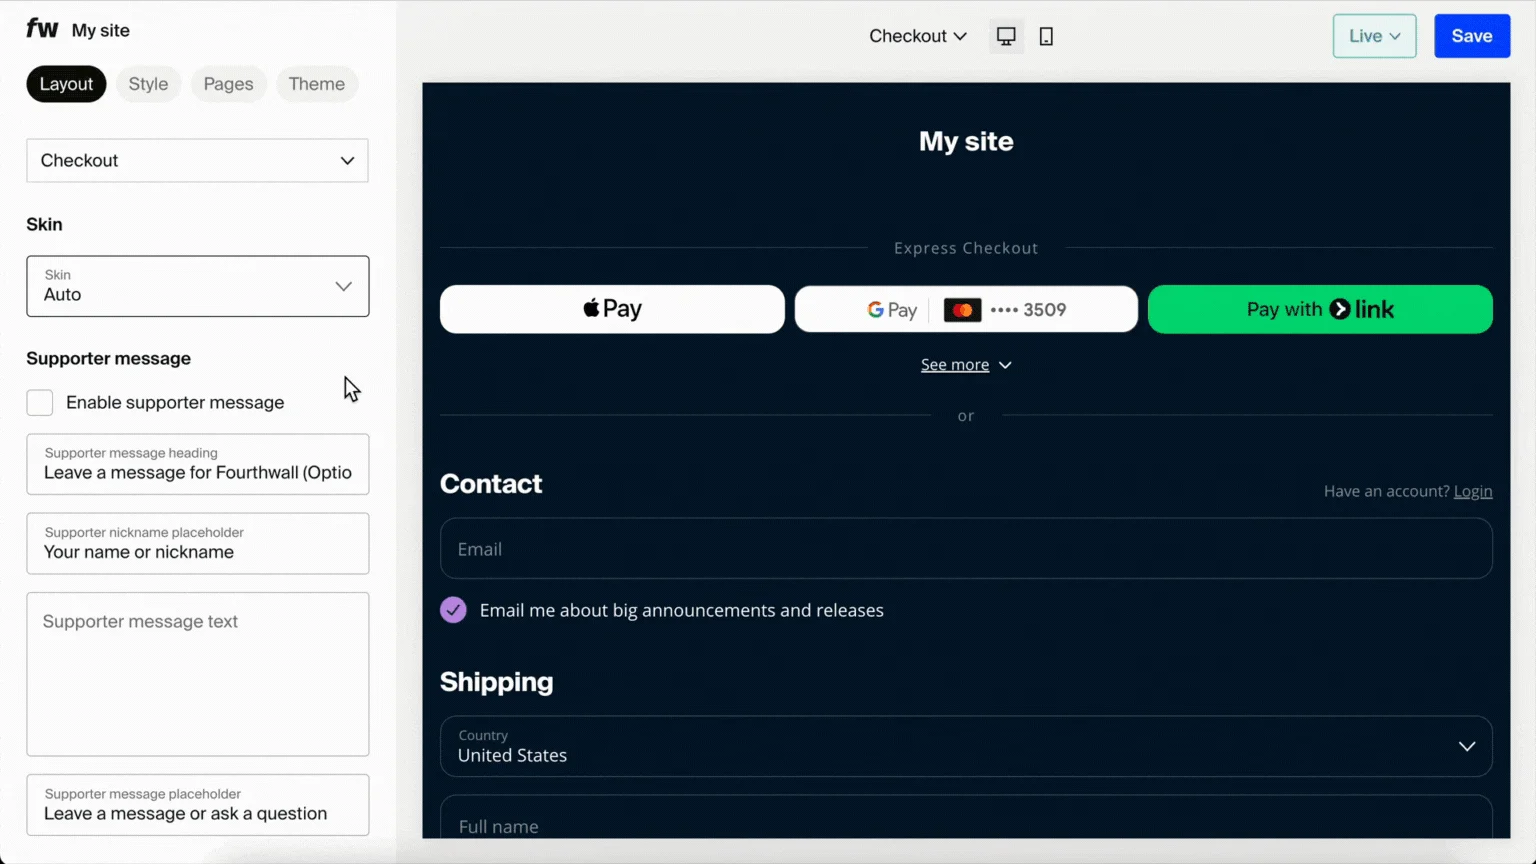The height and width of the screenshot is (864, 1536).
Task: Click the Google Pay card button
Action: (x=966, y=309)
